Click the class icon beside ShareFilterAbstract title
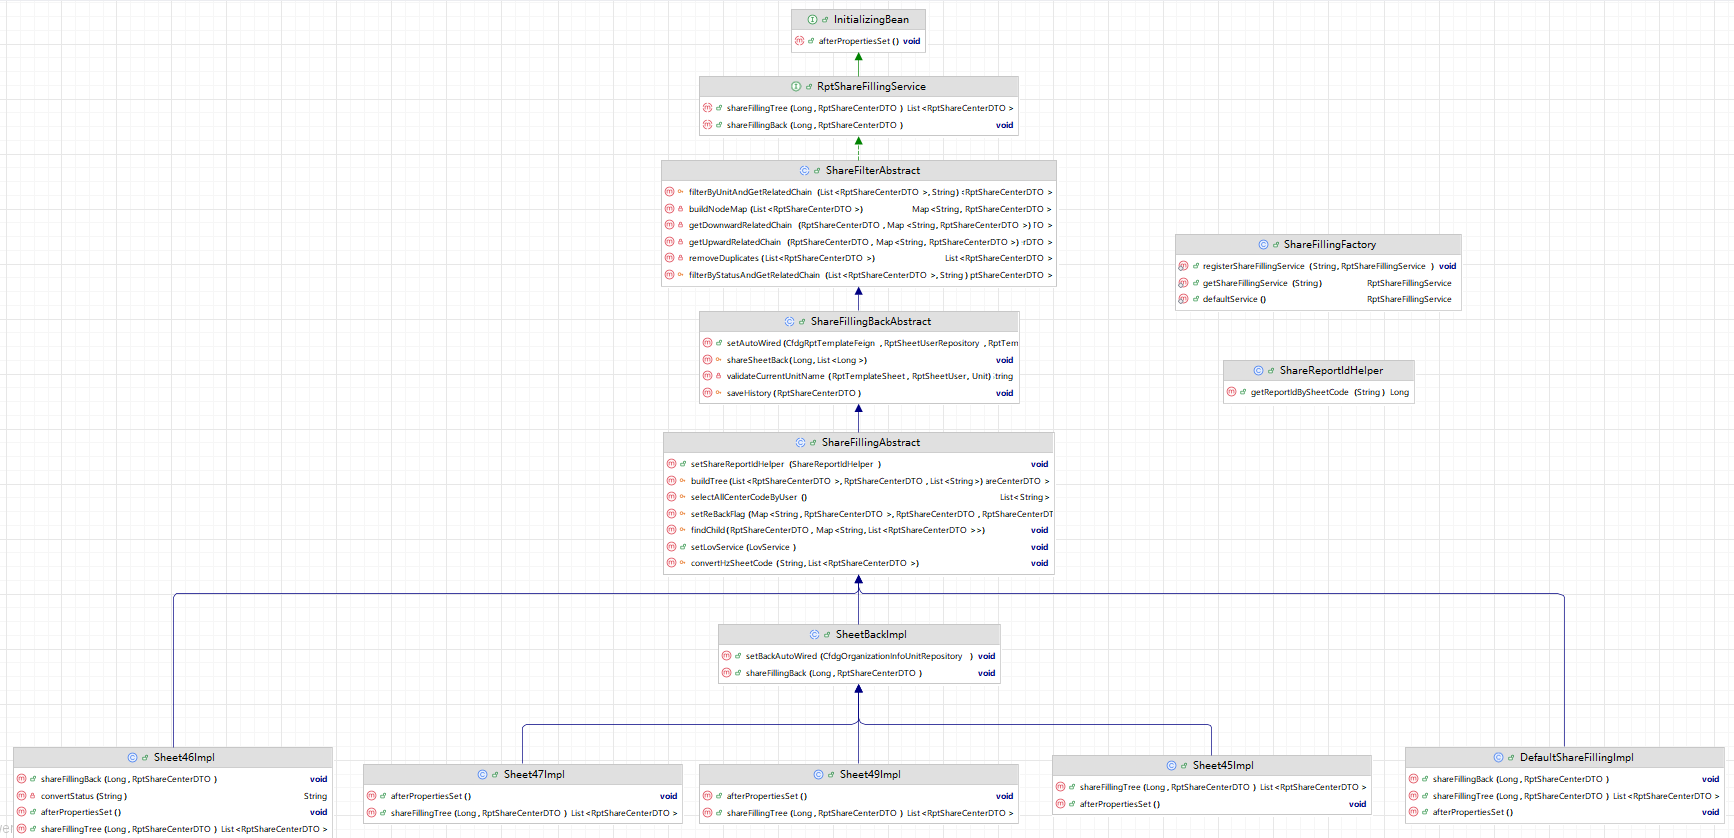The image size is (1734, 838). [804, 171]
